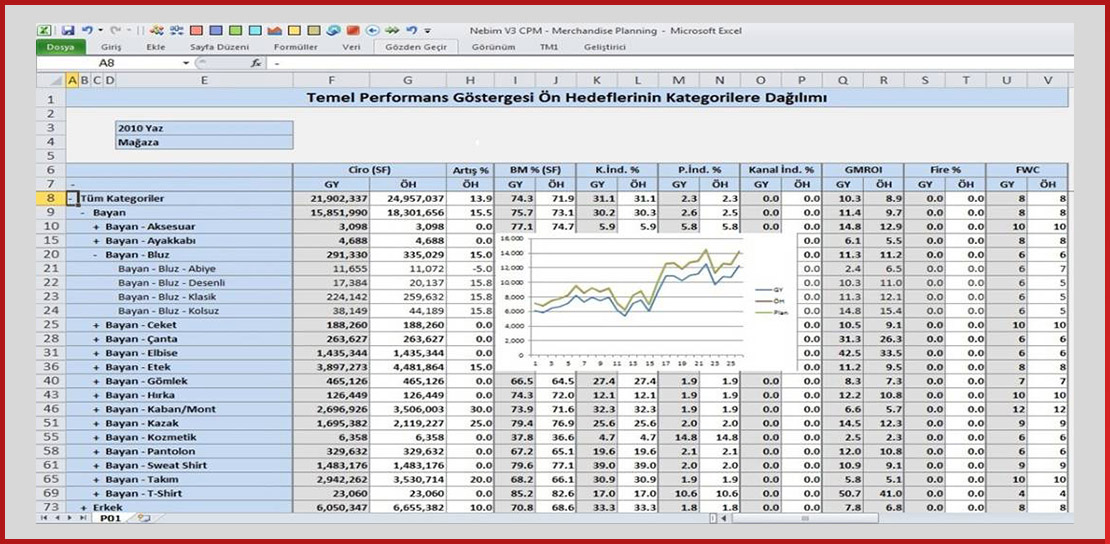1110x544 pixels.
Task: Select the Formüller ribbon tab
Action: pyautogui.click(x=295, y=47)
